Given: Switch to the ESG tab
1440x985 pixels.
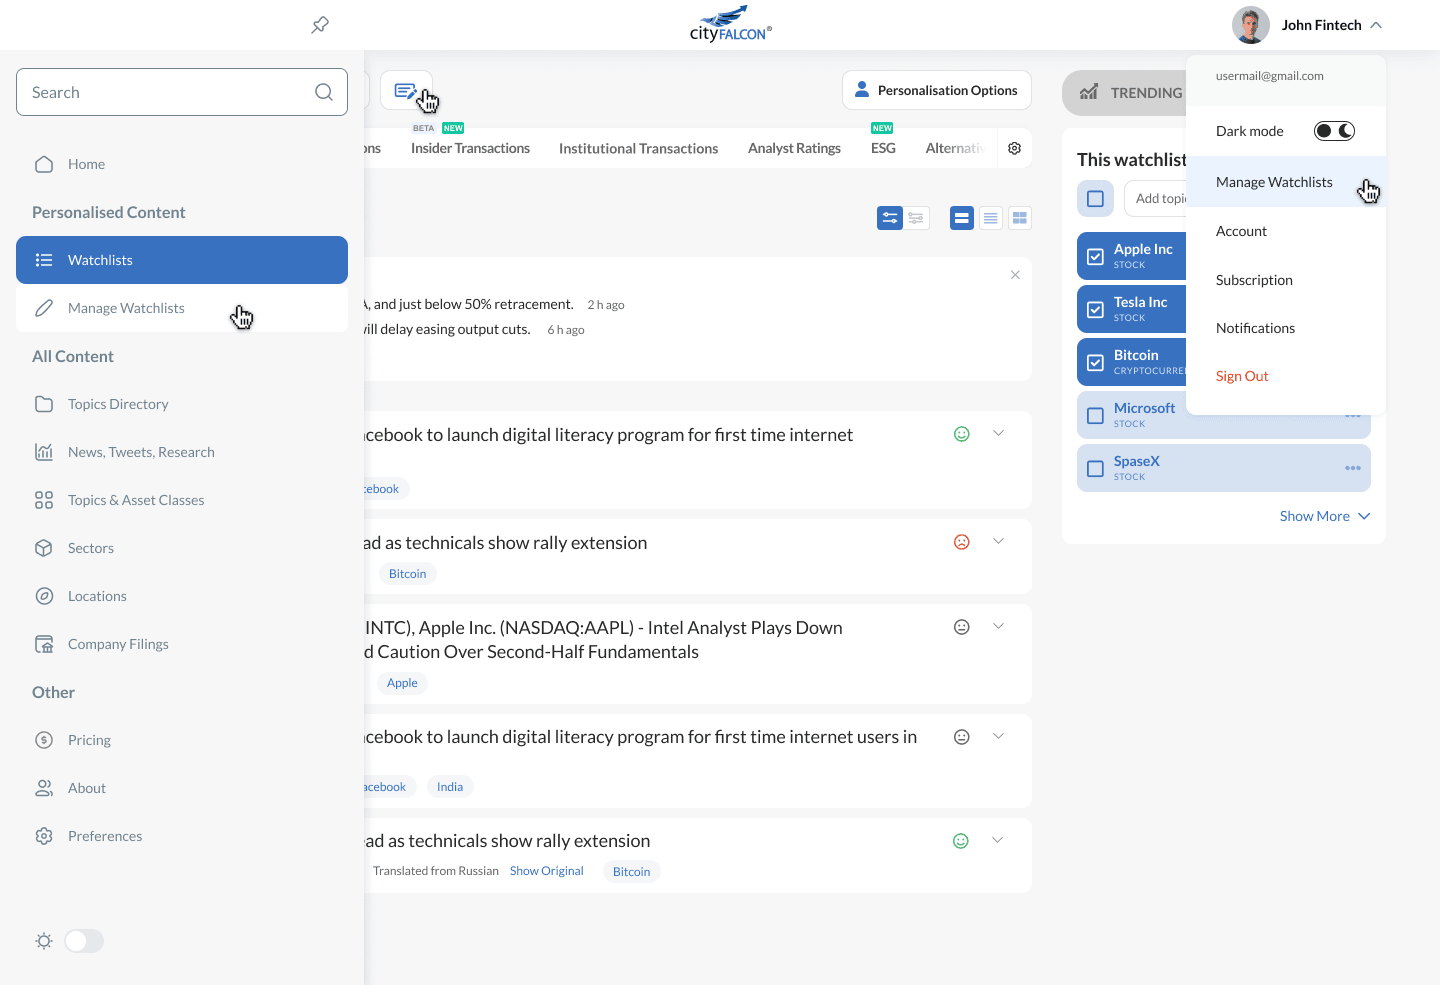Looking at the screenshot, I should [x=883, y=148].
